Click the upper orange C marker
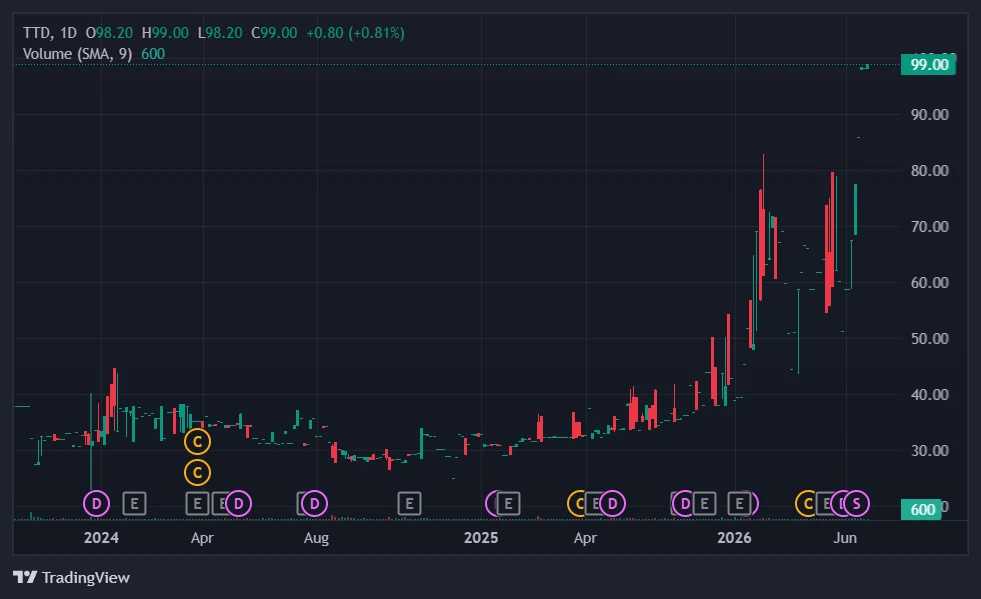Image resolution: width=981 pixels, height=599 pixels. coord(197,442)
